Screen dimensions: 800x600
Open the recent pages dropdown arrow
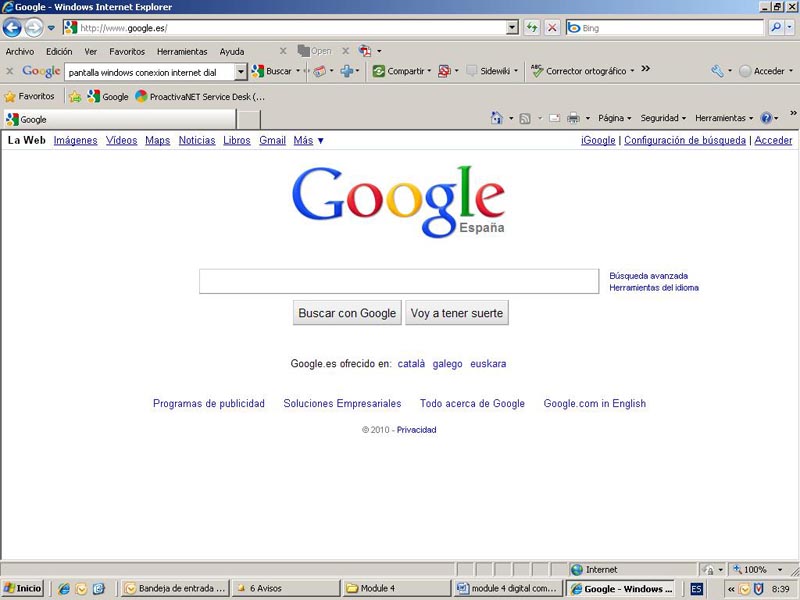[51, 28]
